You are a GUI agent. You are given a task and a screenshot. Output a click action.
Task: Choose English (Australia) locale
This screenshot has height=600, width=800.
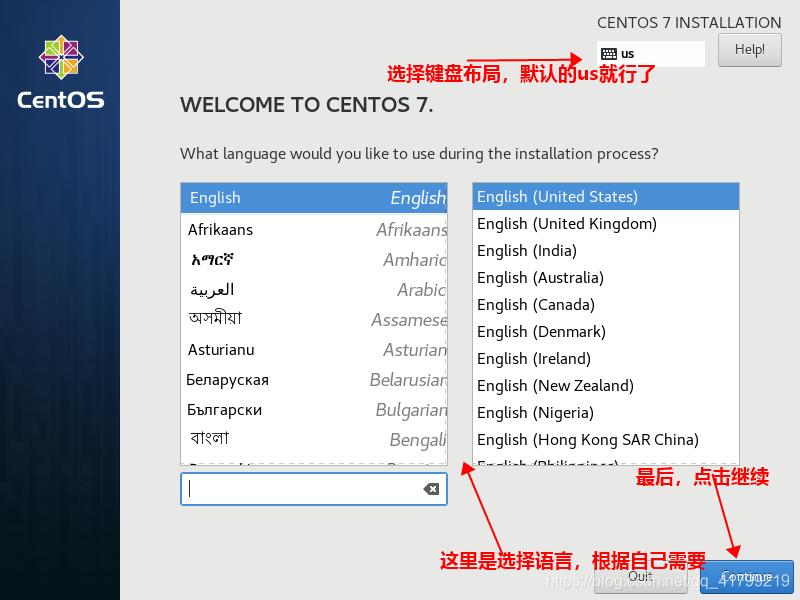pos(606,278)
